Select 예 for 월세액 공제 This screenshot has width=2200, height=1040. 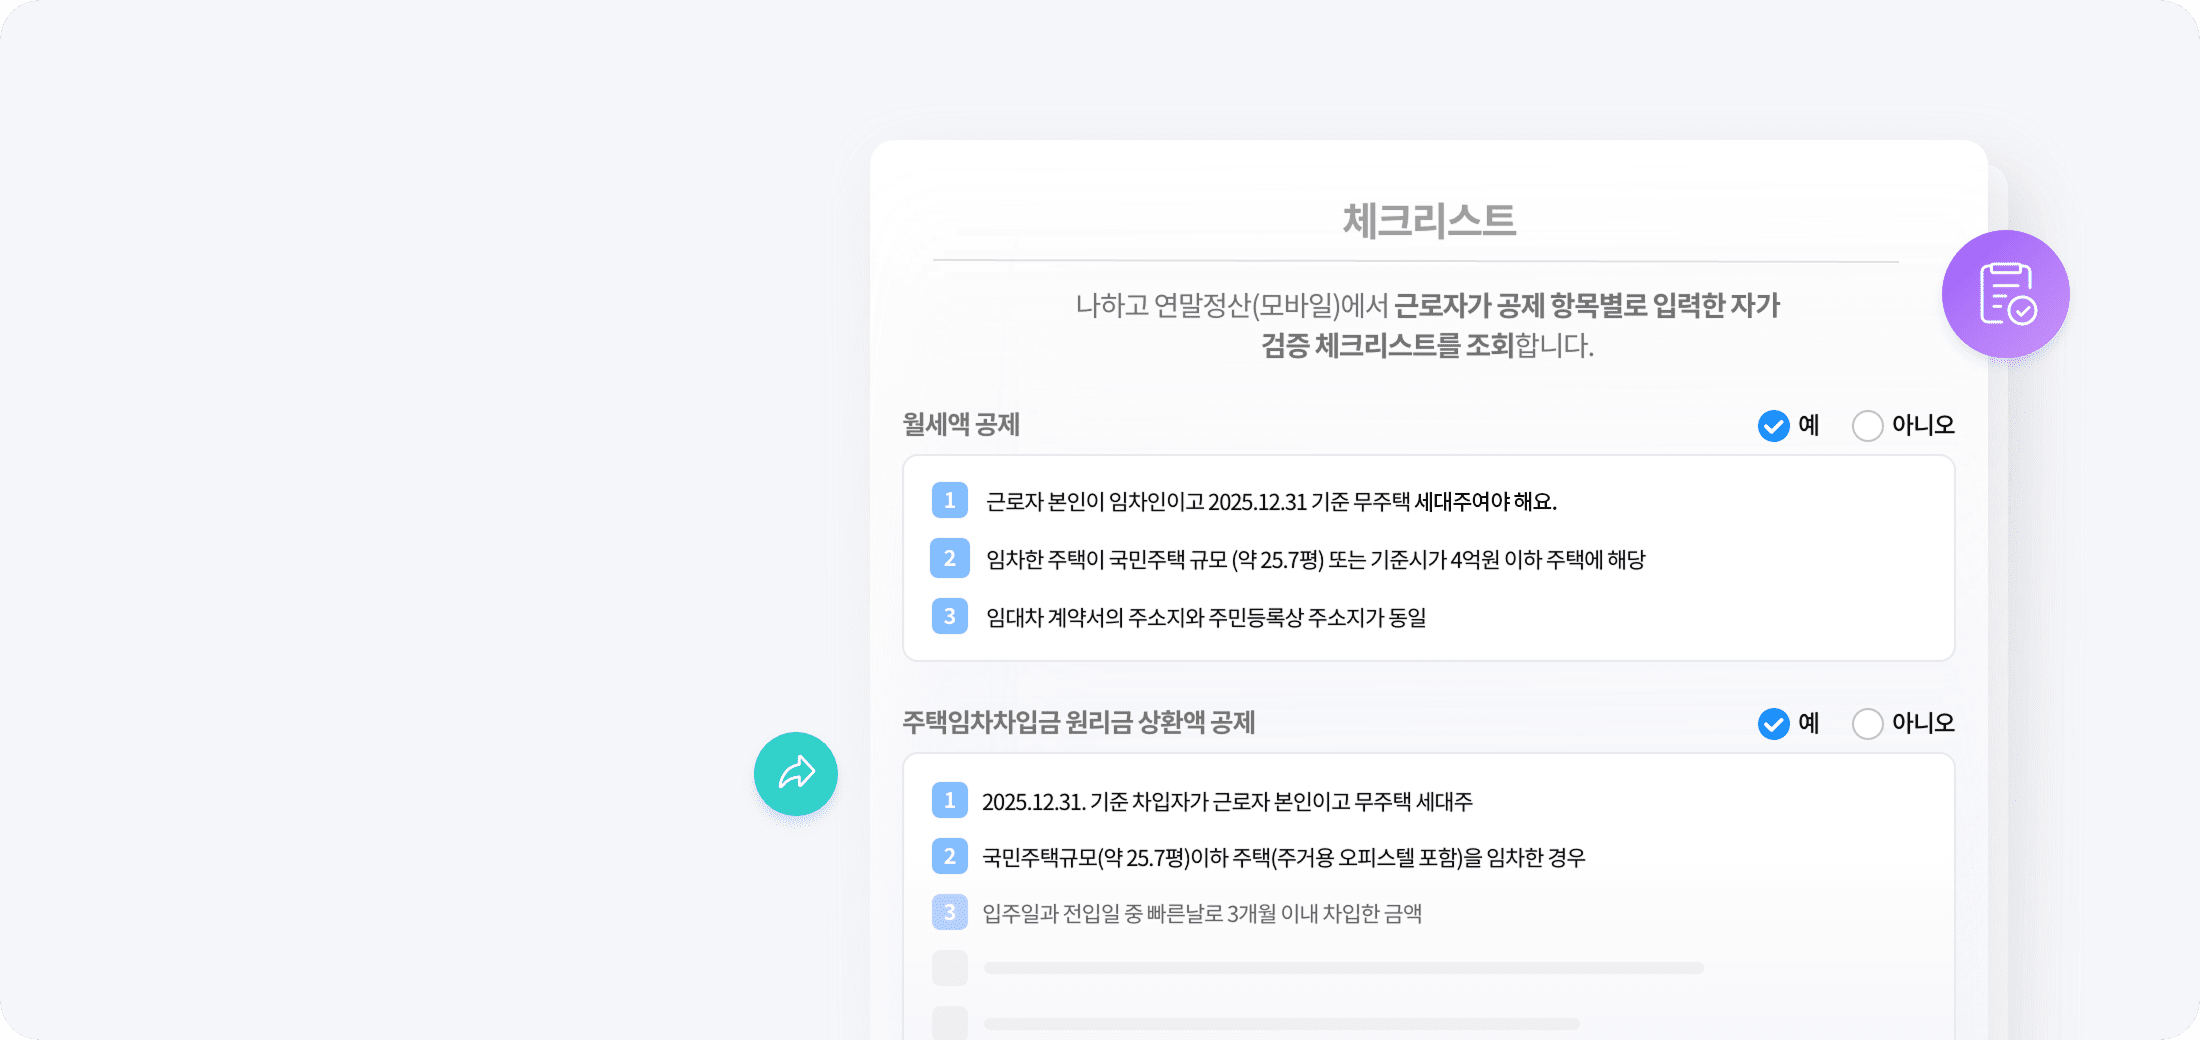[1774, 426]
